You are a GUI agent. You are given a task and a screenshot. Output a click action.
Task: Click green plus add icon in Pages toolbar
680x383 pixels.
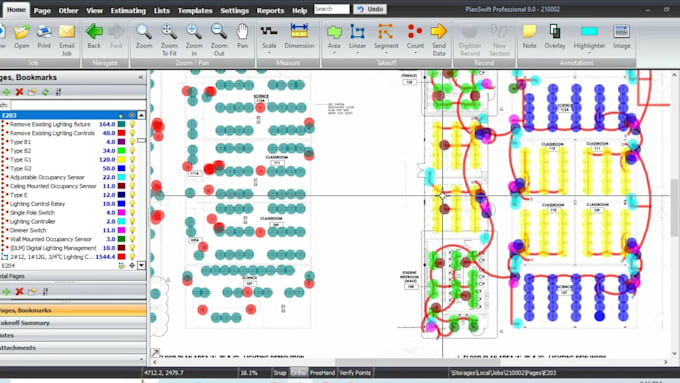click(6, 92)
